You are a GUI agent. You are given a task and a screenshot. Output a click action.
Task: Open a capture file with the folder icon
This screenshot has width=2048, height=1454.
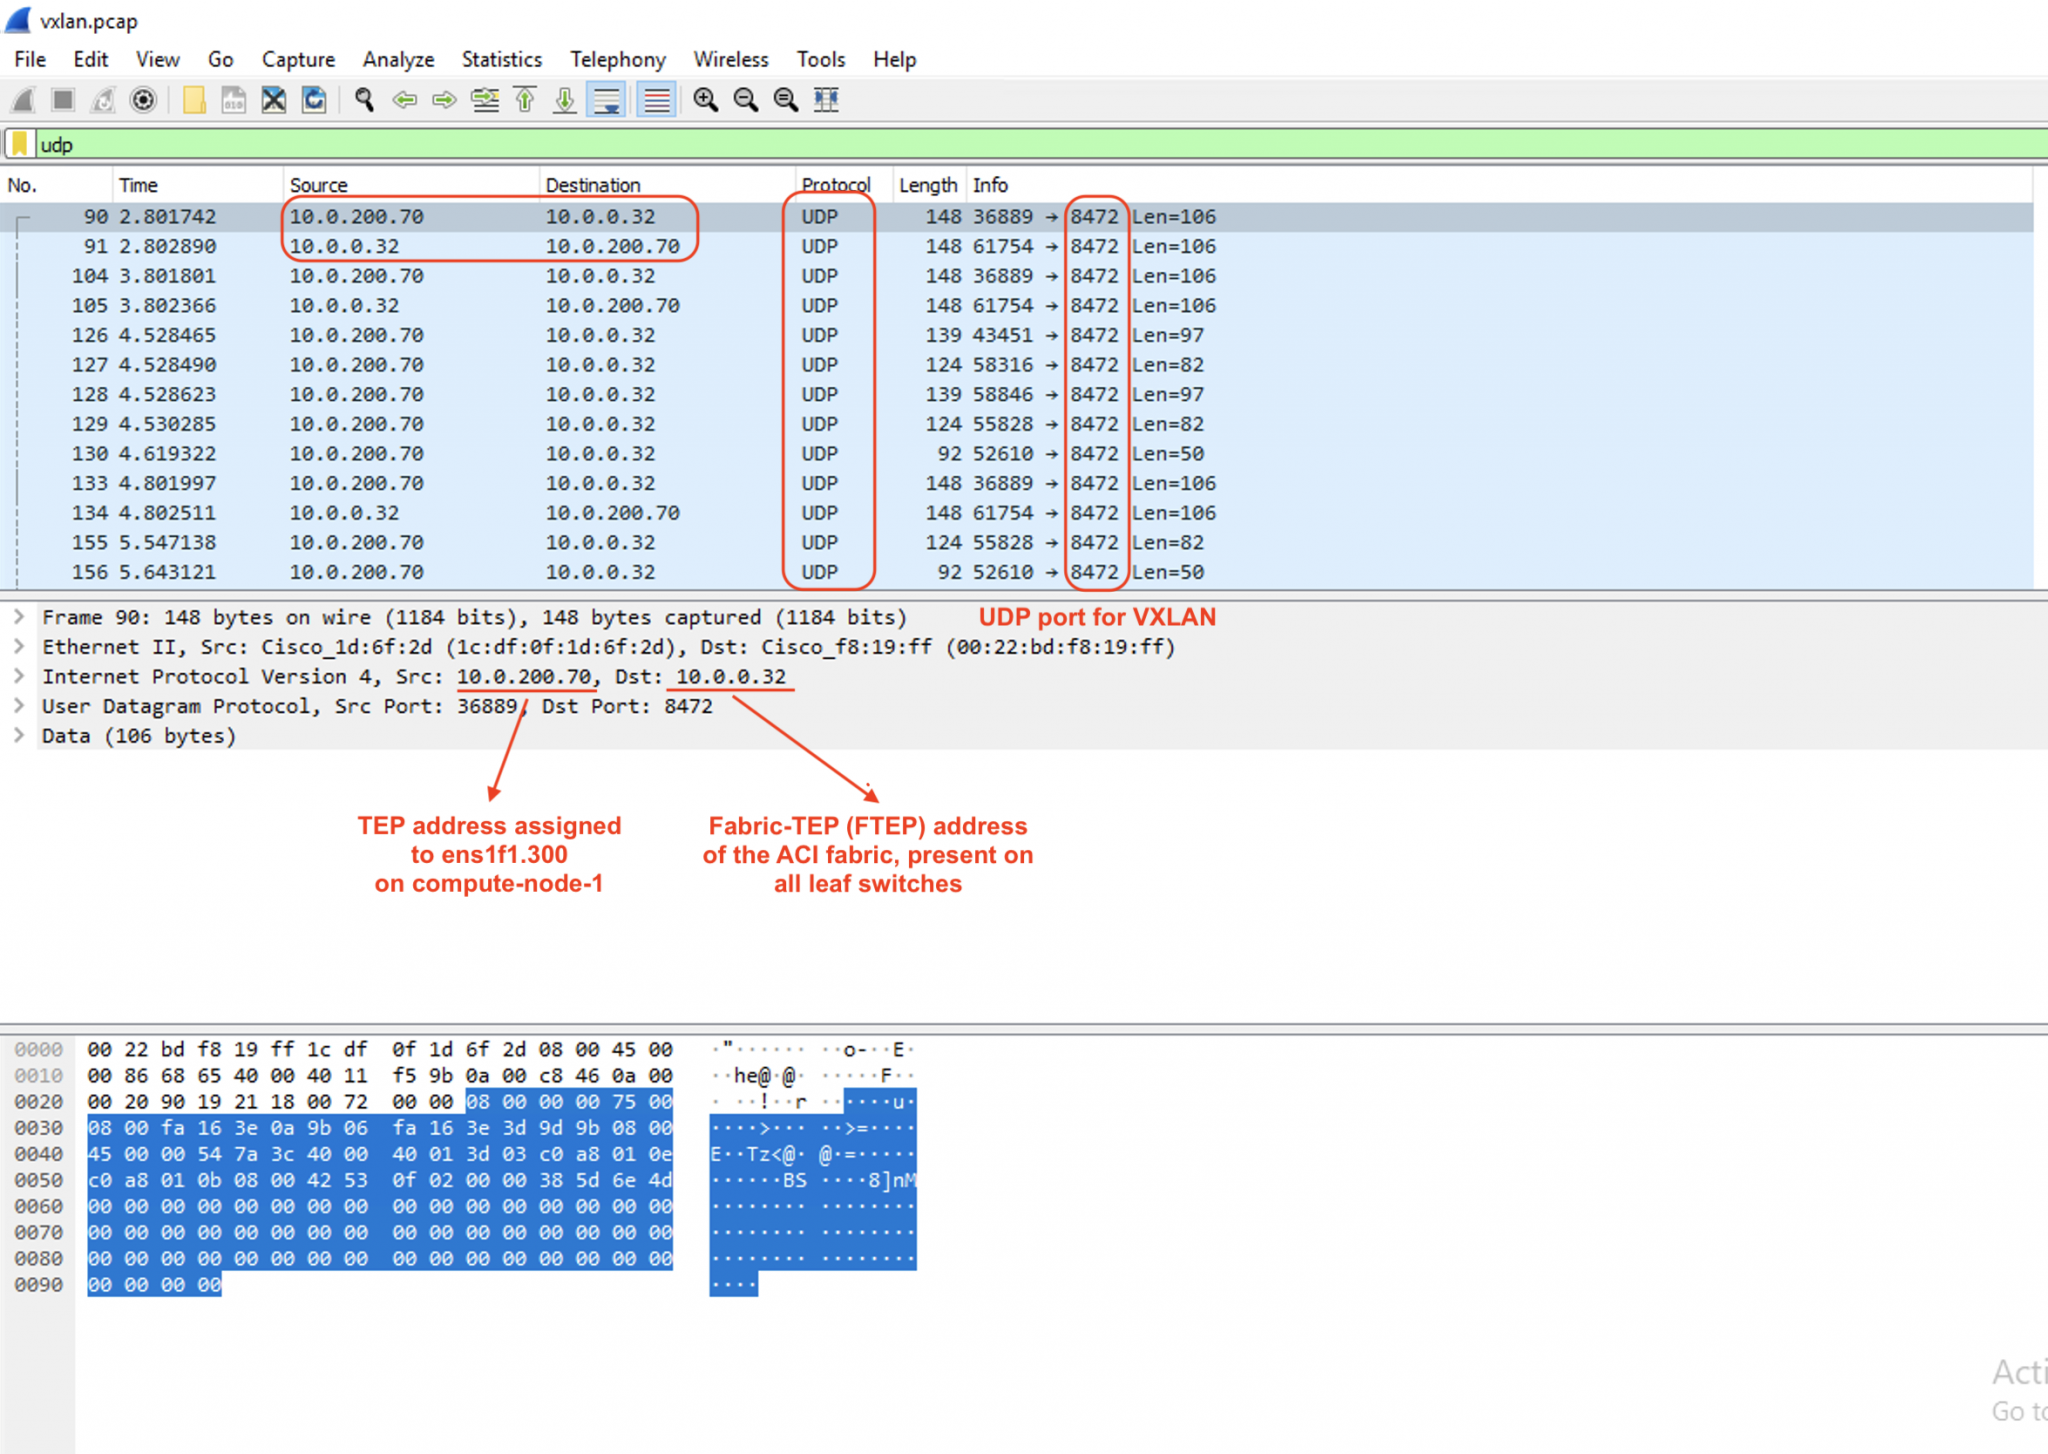click(x=194, y=100)
